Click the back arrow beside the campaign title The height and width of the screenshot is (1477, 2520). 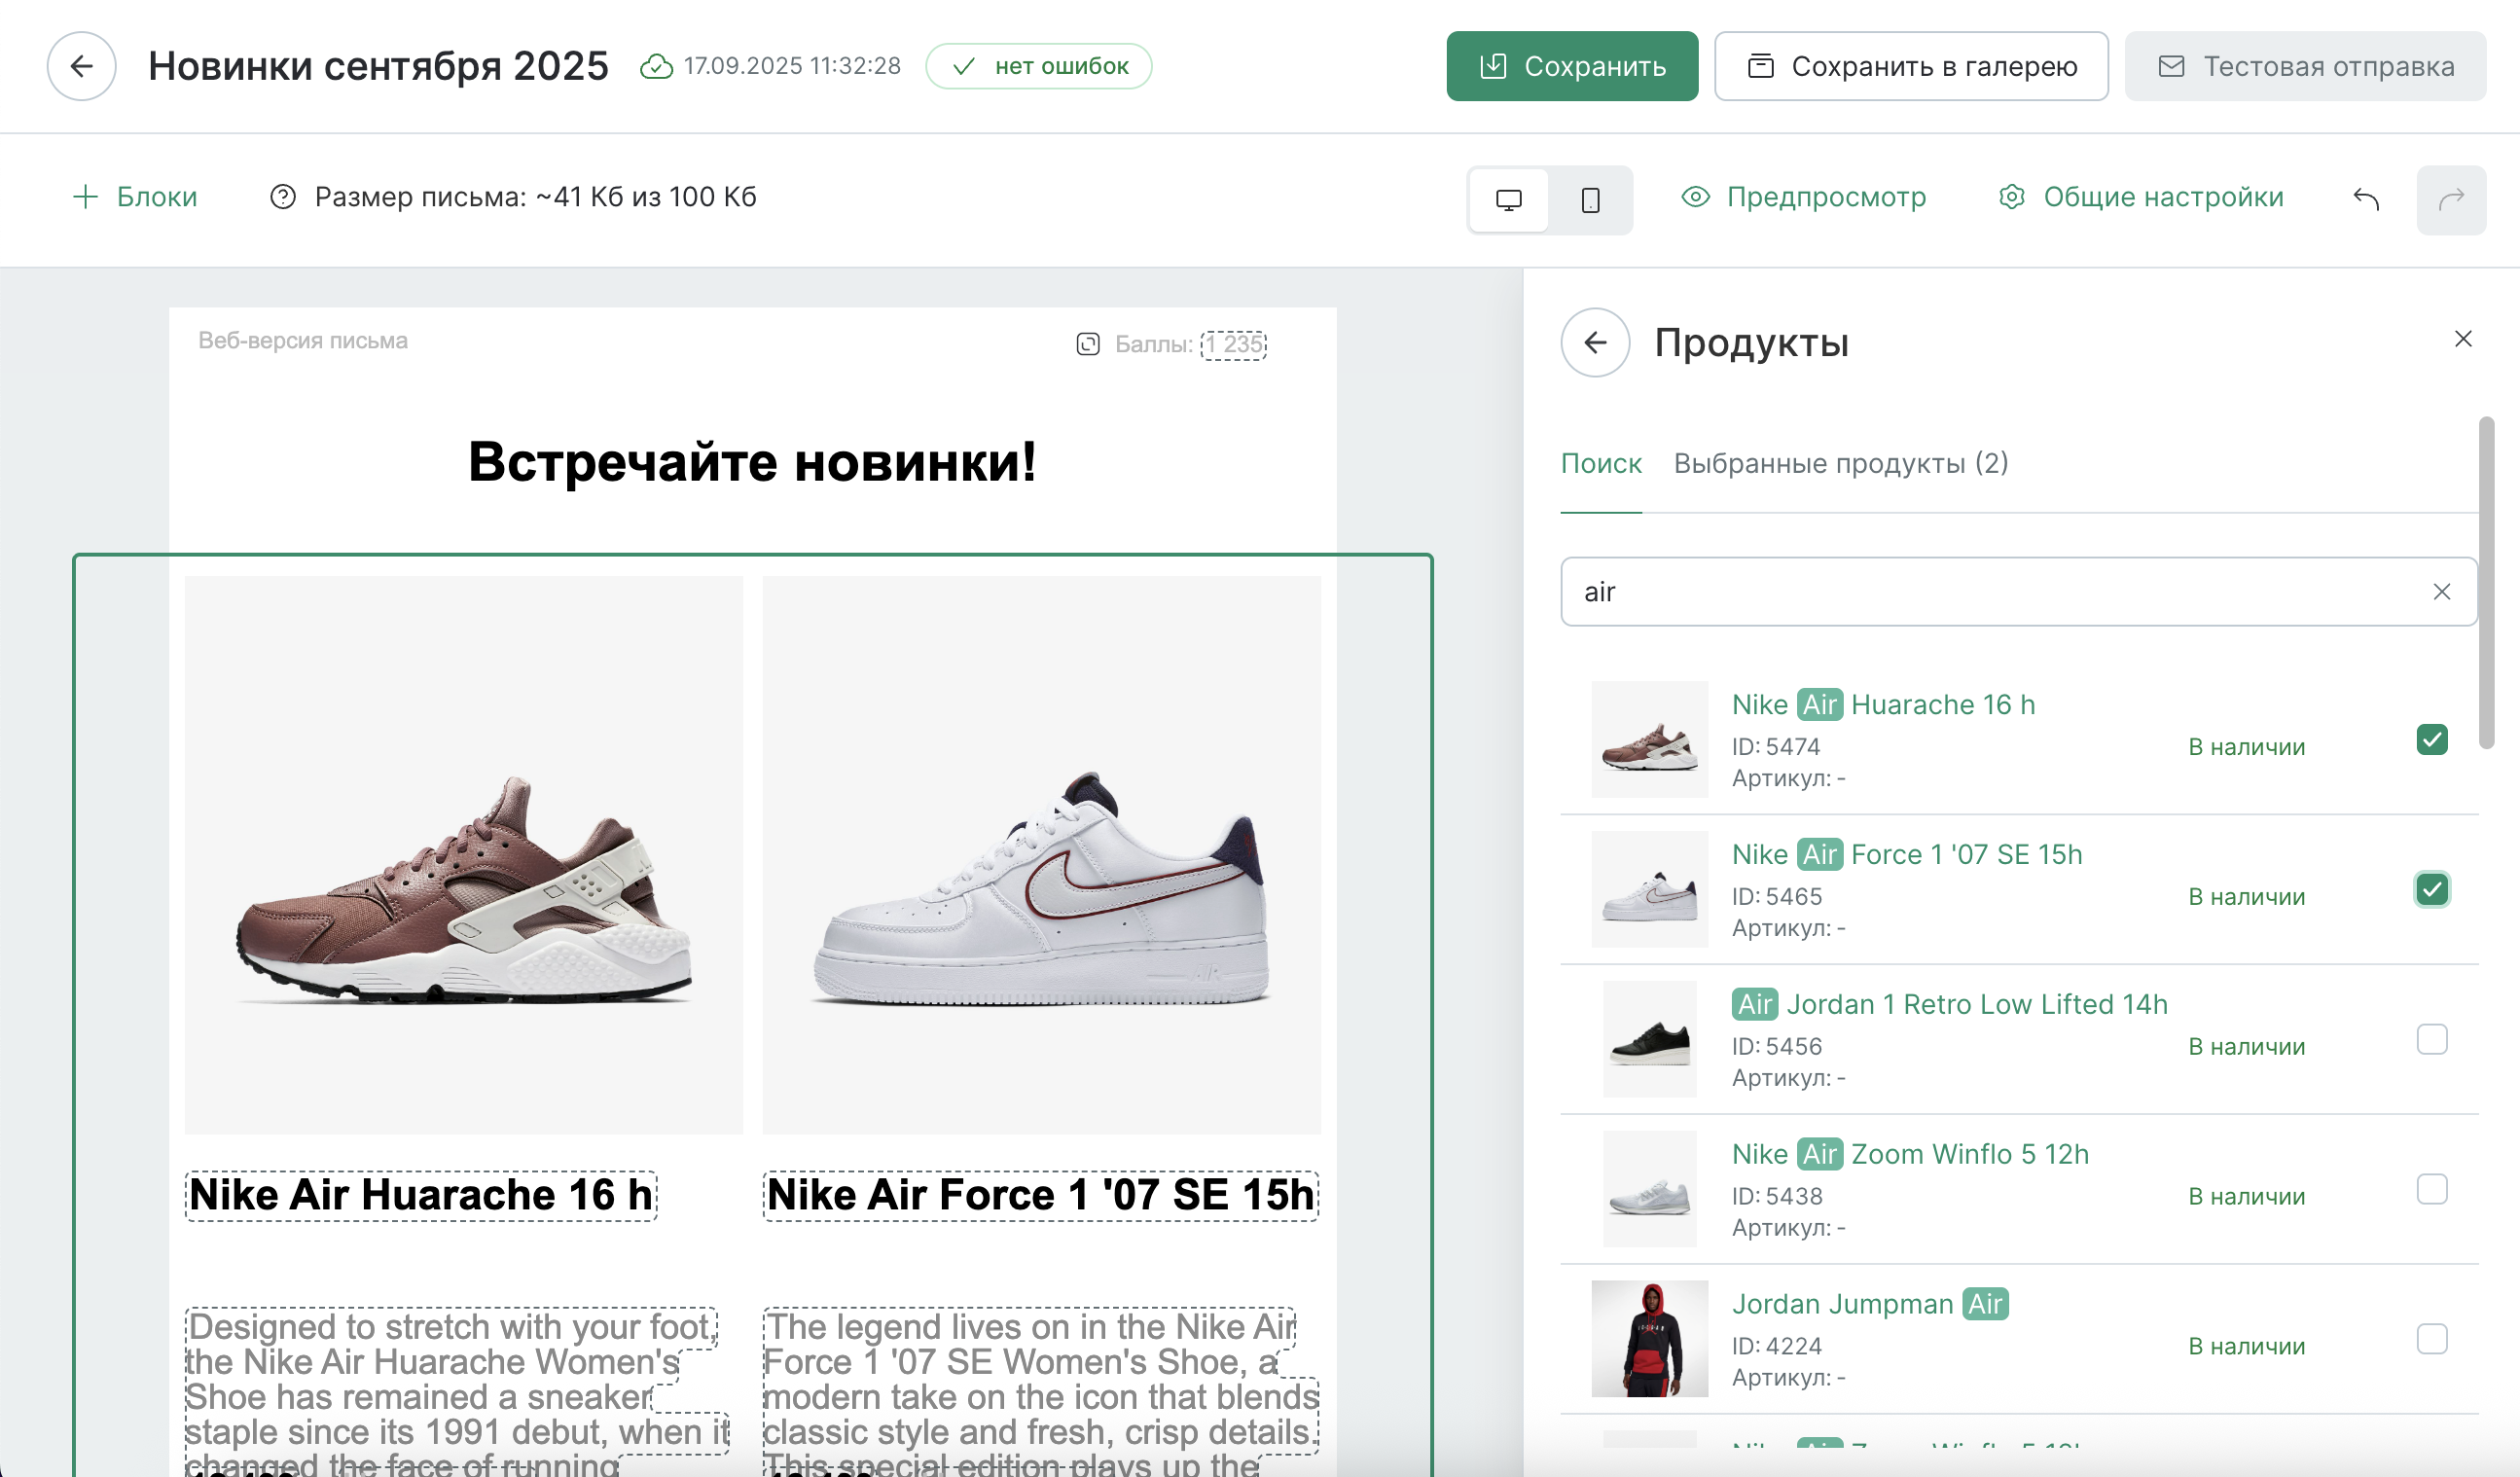coord(81,66)
